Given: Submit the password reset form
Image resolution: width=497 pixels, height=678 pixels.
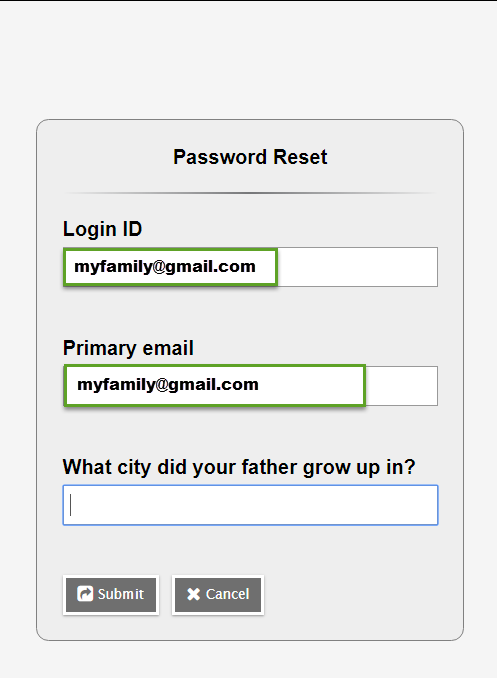Looking at the screenshot, I should [x=111, y=595].
